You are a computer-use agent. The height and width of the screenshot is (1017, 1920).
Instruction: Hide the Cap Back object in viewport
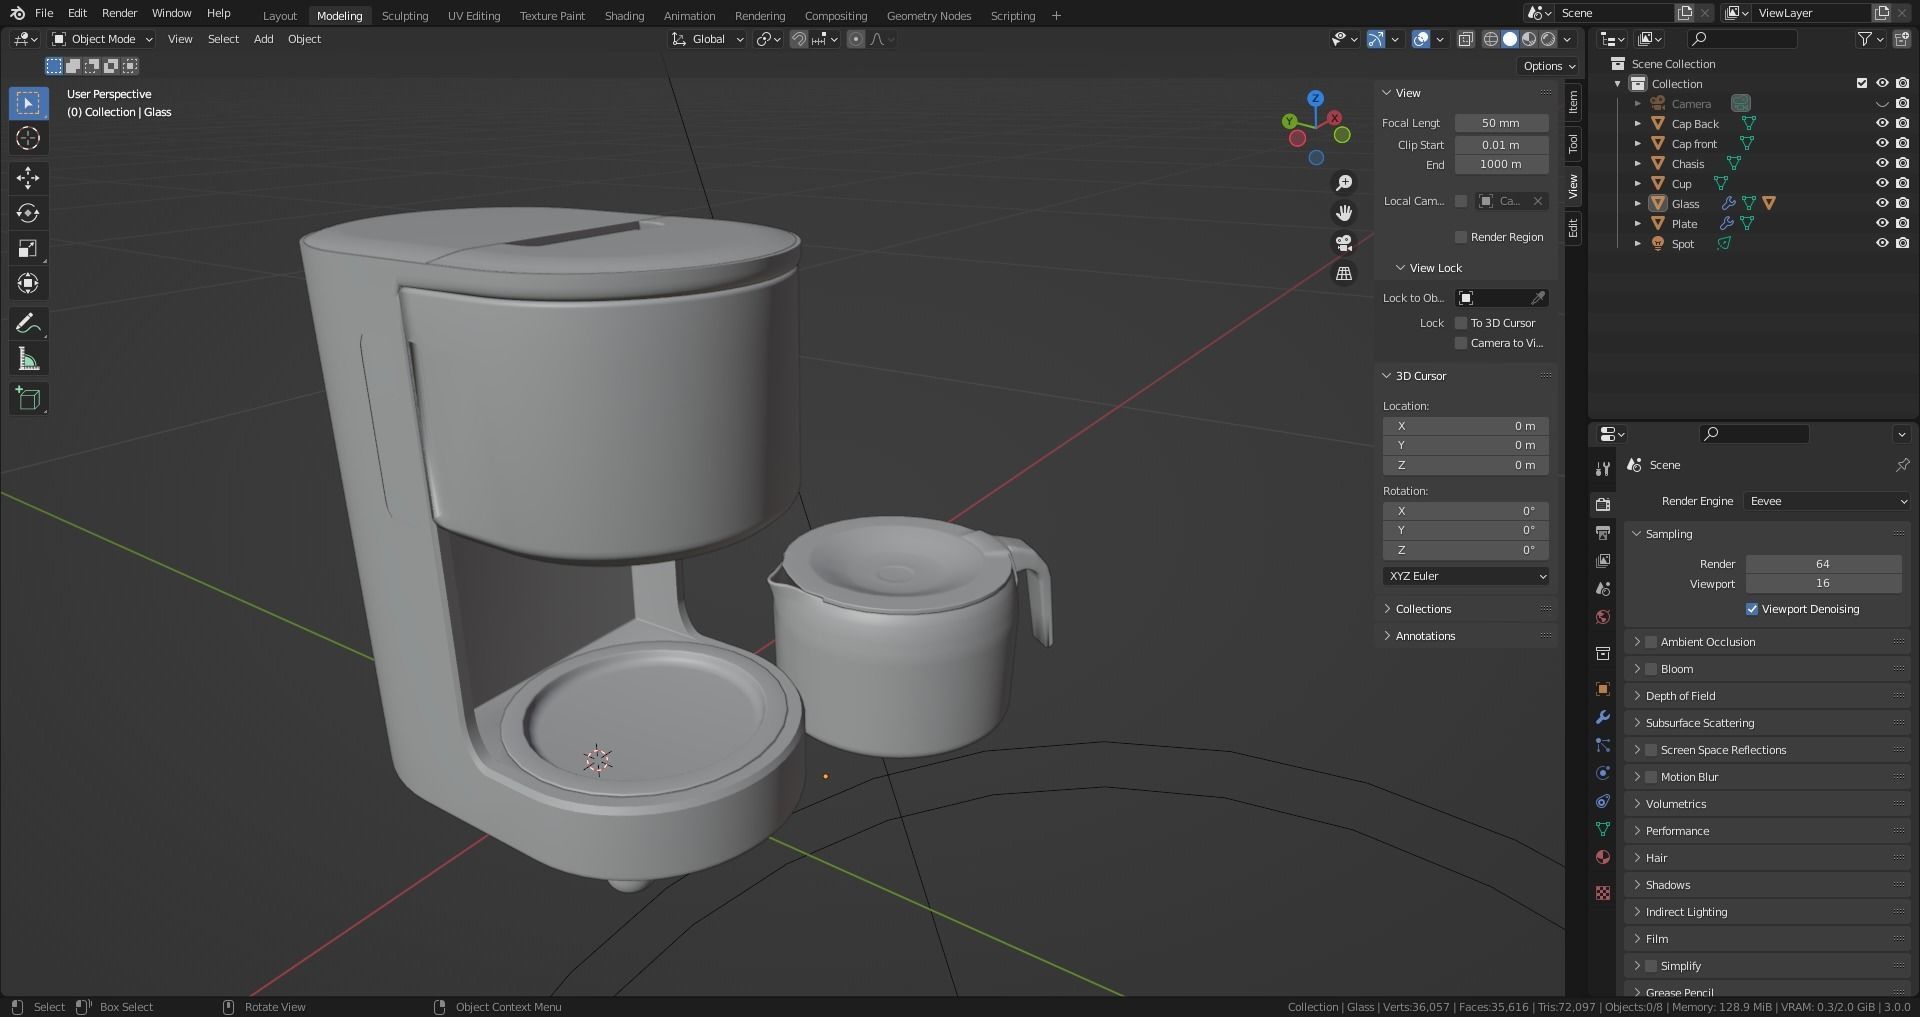click(1882, 123)
